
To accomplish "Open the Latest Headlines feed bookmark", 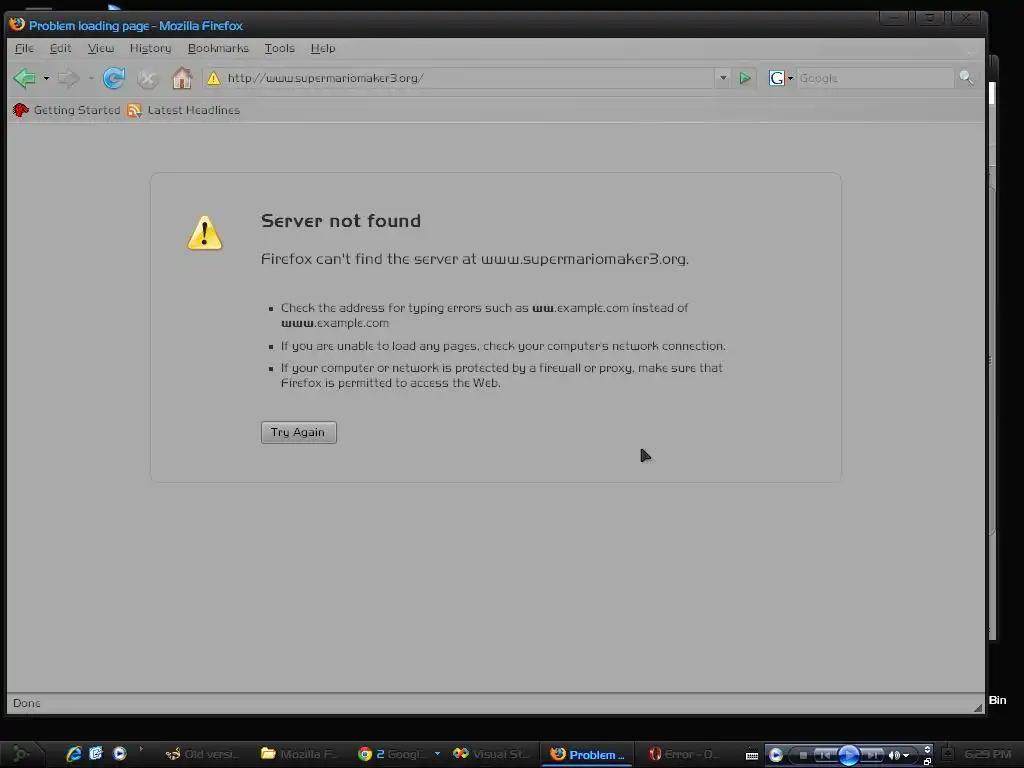I will tap(184, 110).
